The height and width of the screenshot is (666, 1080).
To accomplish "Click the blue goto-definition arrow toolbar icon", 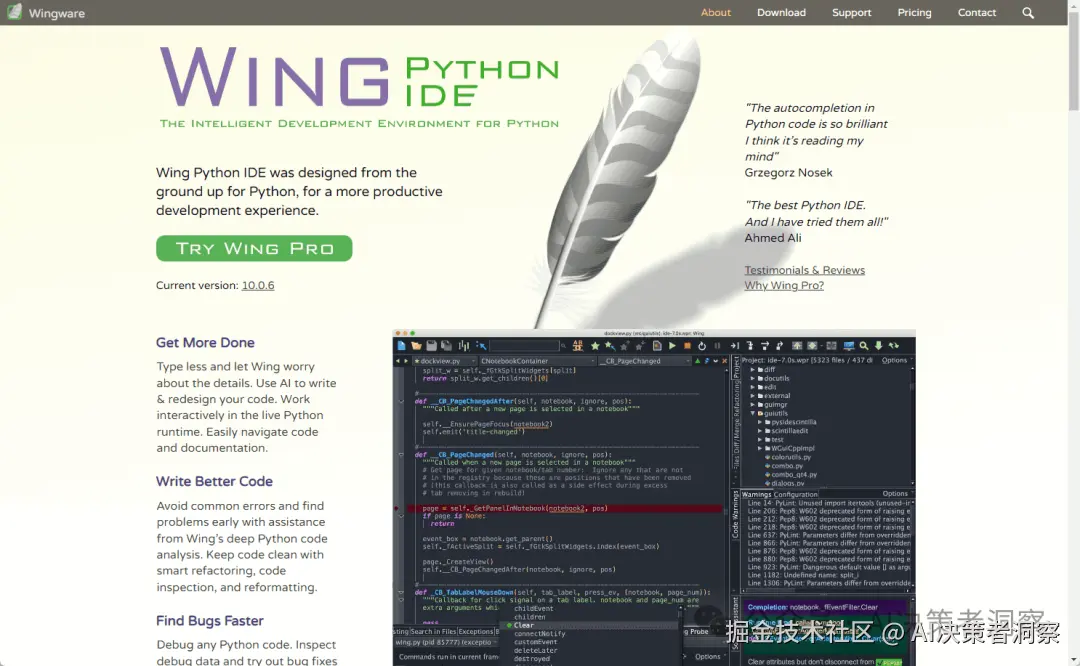I will pyautogui.click(x=481, y=346).
